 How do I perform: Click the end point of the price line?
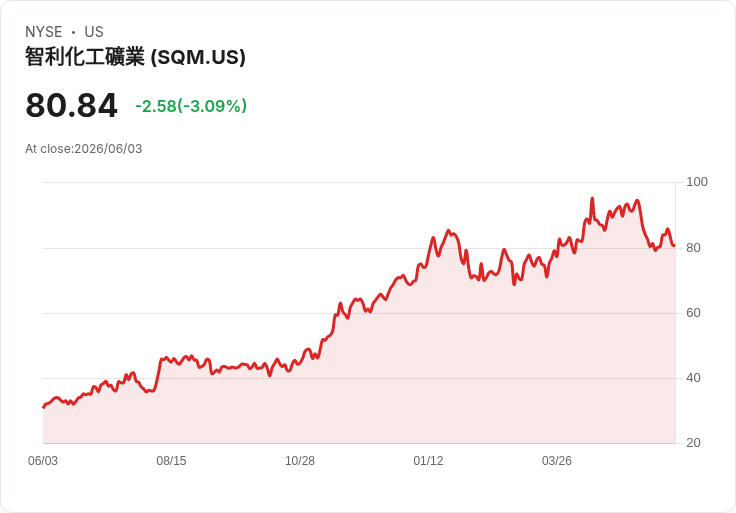pyautogui.click(x=674, y=245)
